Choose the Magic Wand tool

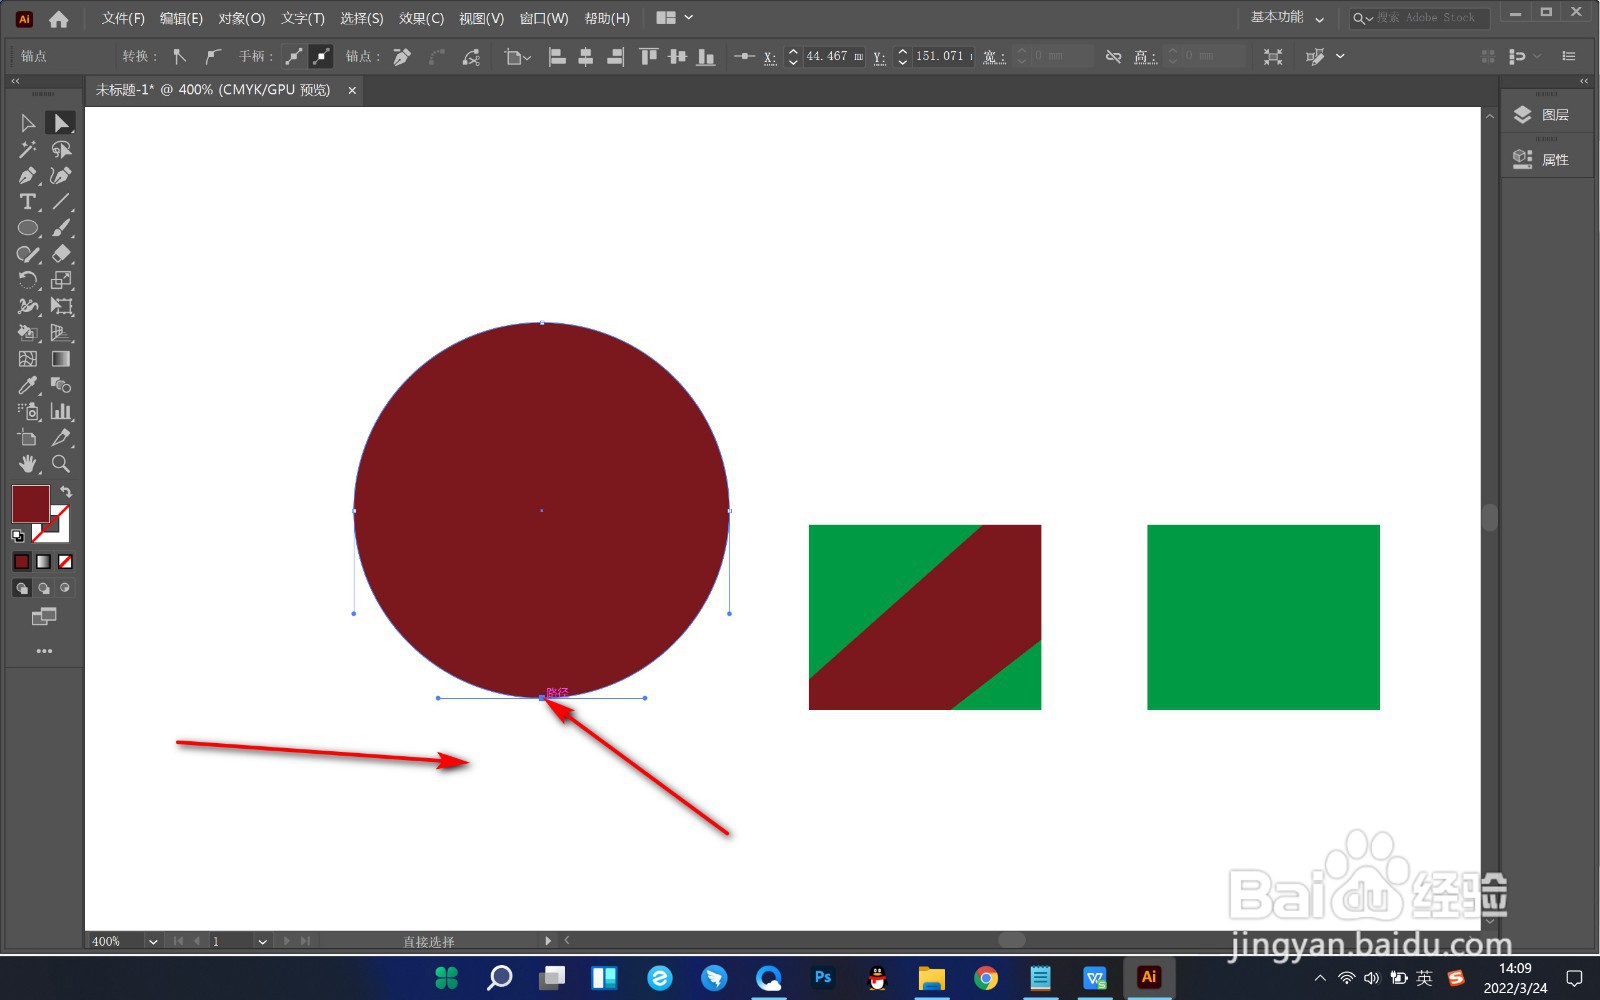[x=28, y=150]
